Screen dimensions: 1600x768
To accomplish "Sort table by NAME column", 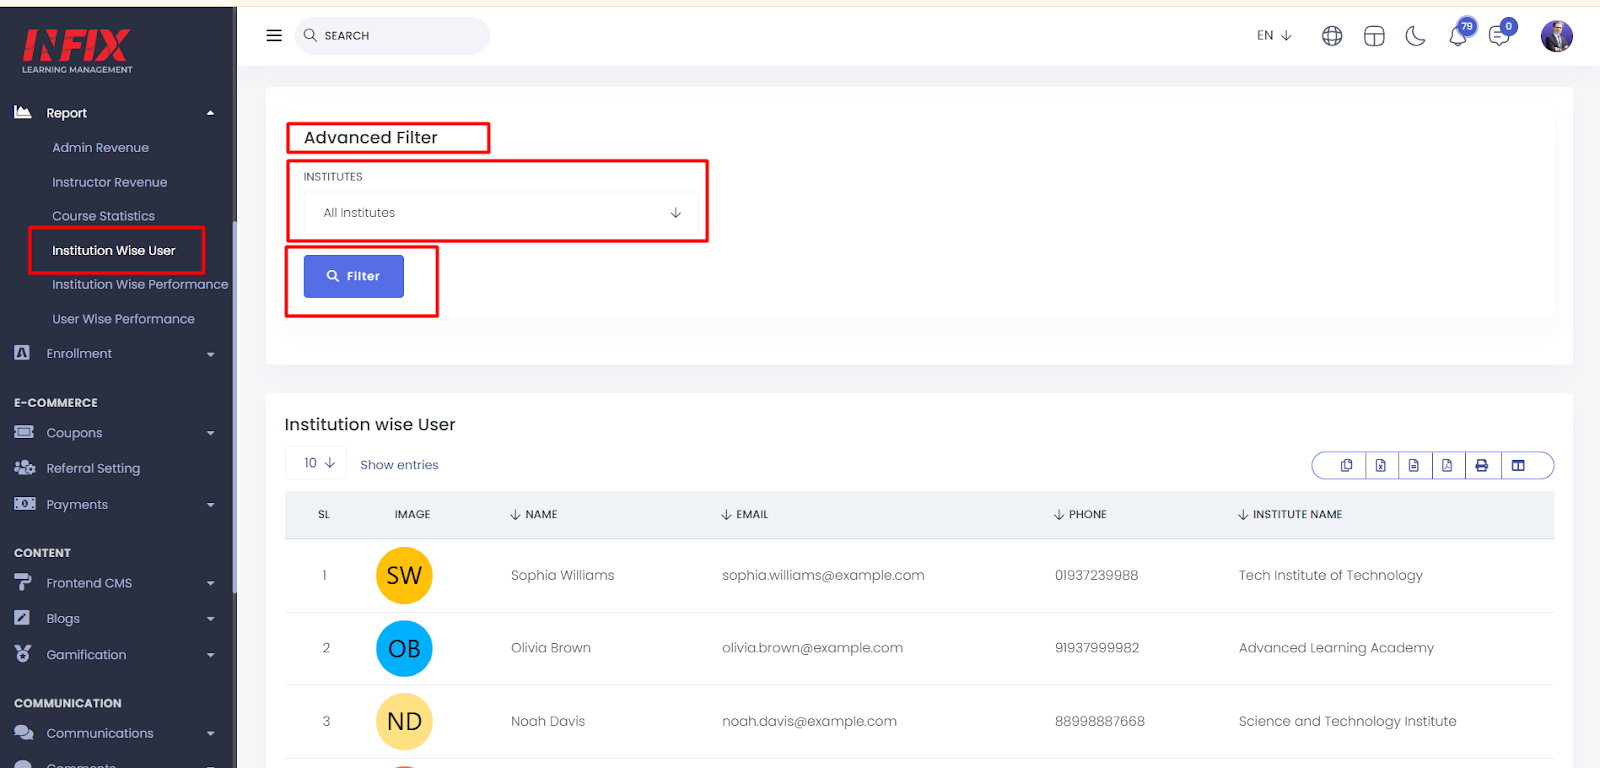I will (x=534, y=514).
